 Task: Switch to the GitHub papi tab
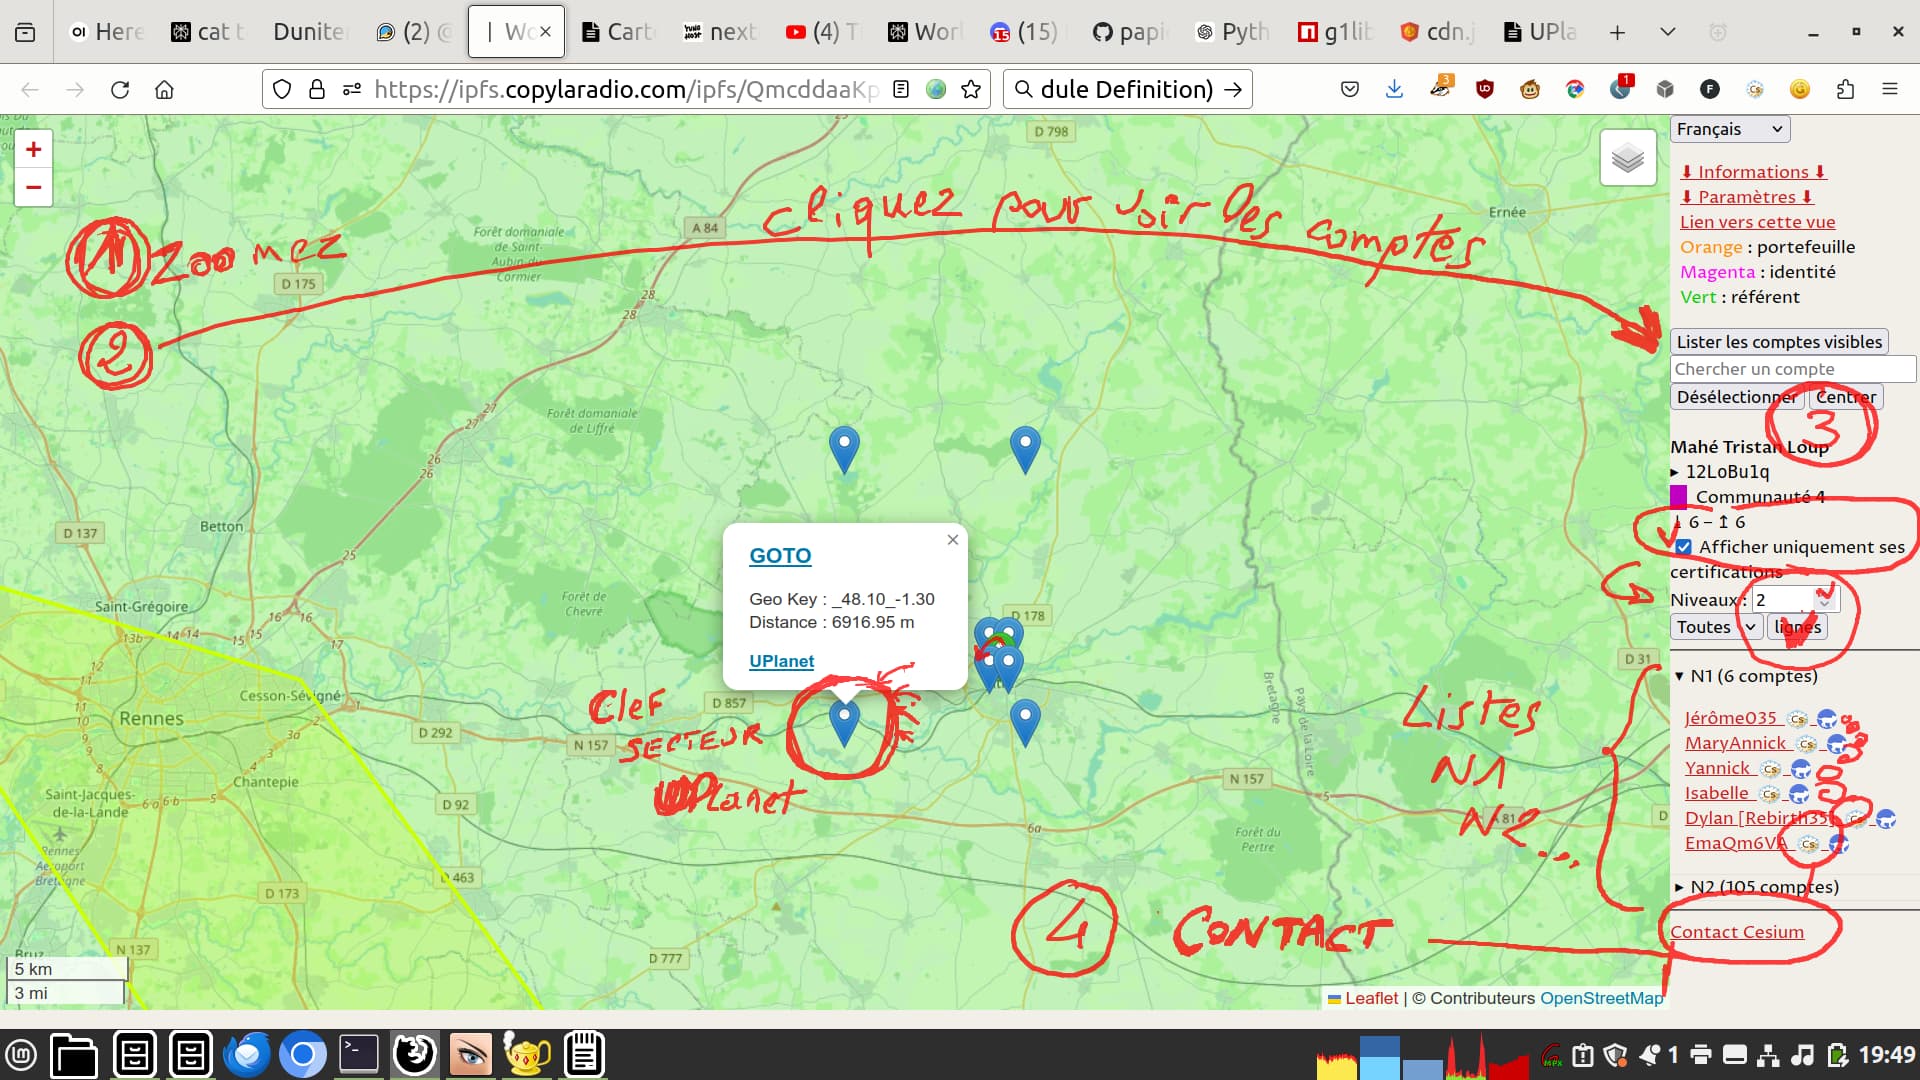click(1128, 32)
